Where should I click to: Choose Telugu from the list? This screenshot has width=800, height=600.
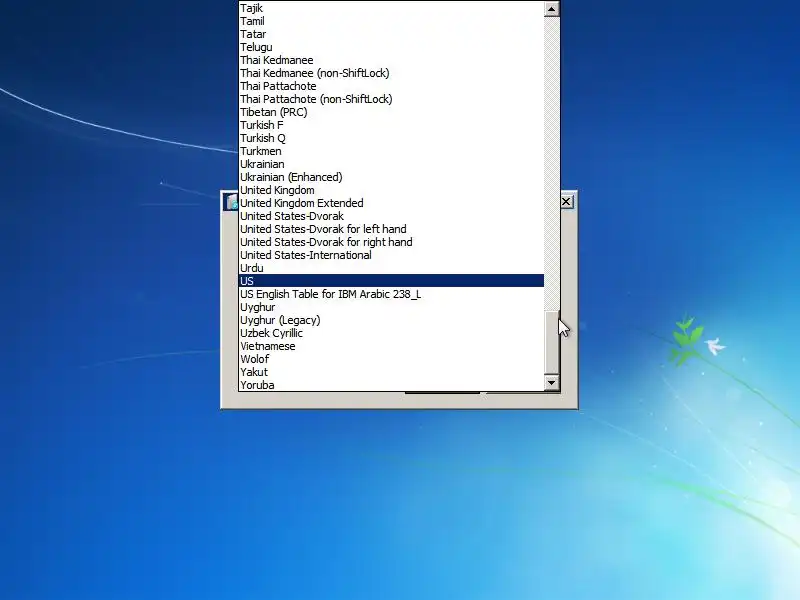click(391, 47)
